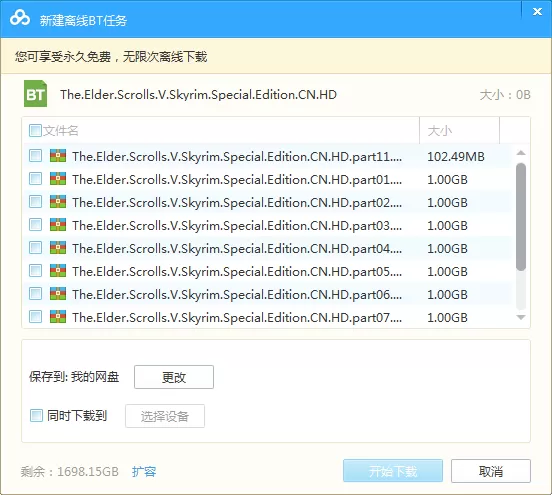Image resolution: width=552 pixels, height=495 pixels.
Task: Check the part07 file checkbox
Action: 35,317
